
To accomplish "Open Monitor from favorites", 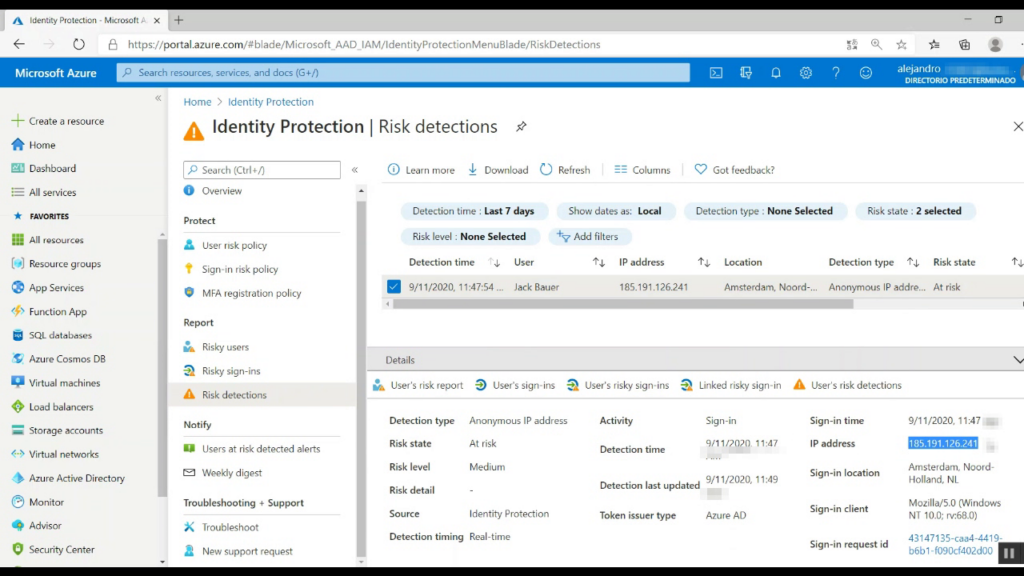I will point(46,502).
